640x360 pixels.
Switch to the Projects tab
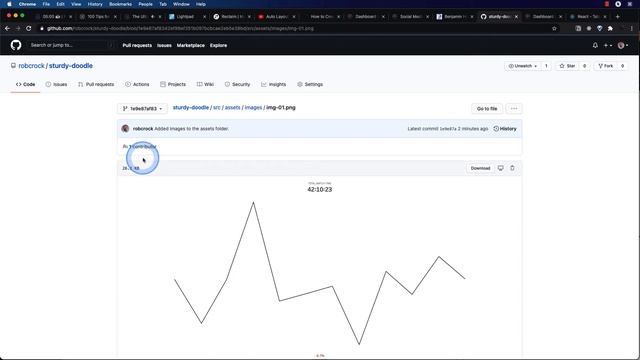[x=173, y=84]
